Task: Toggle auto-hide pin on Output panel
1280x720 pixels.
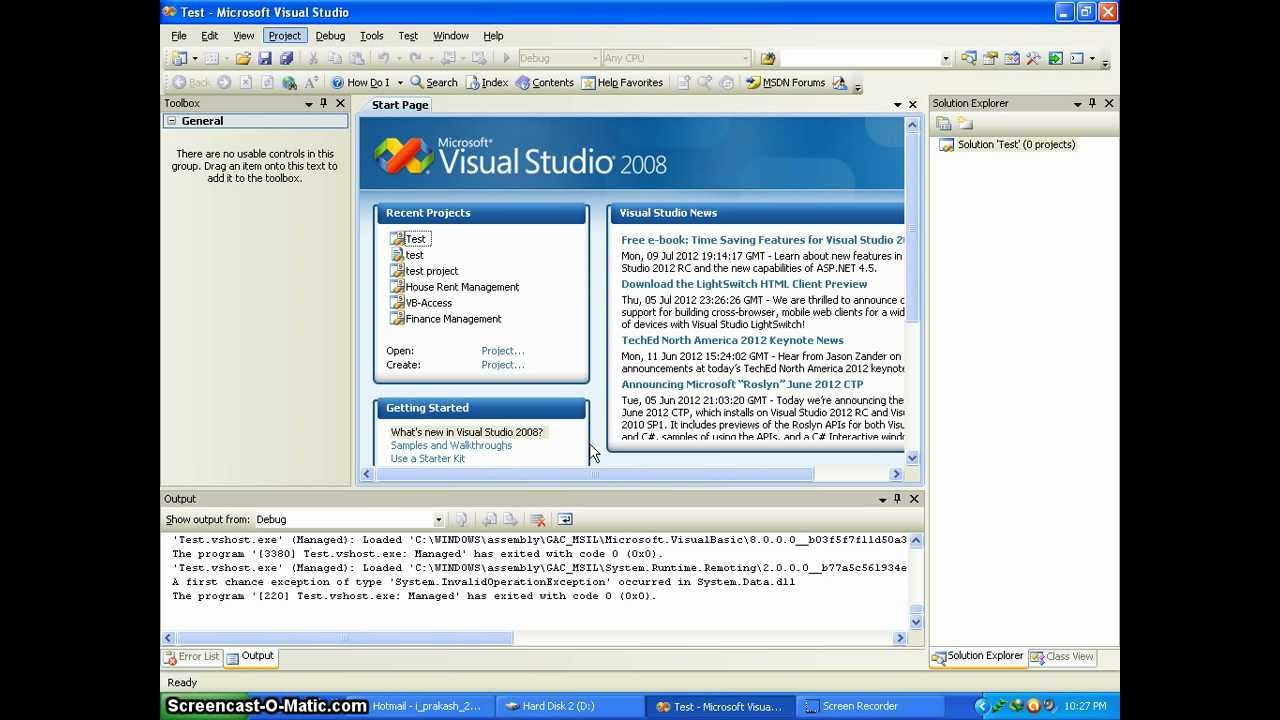Action: click(897, 499)
